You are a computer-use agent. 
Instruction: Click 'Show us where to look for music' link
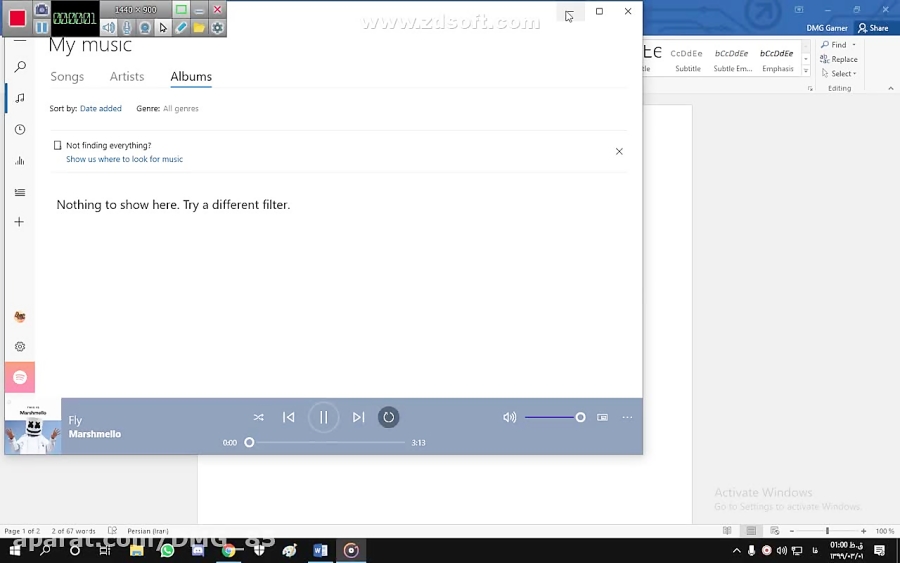pos(124,159)
